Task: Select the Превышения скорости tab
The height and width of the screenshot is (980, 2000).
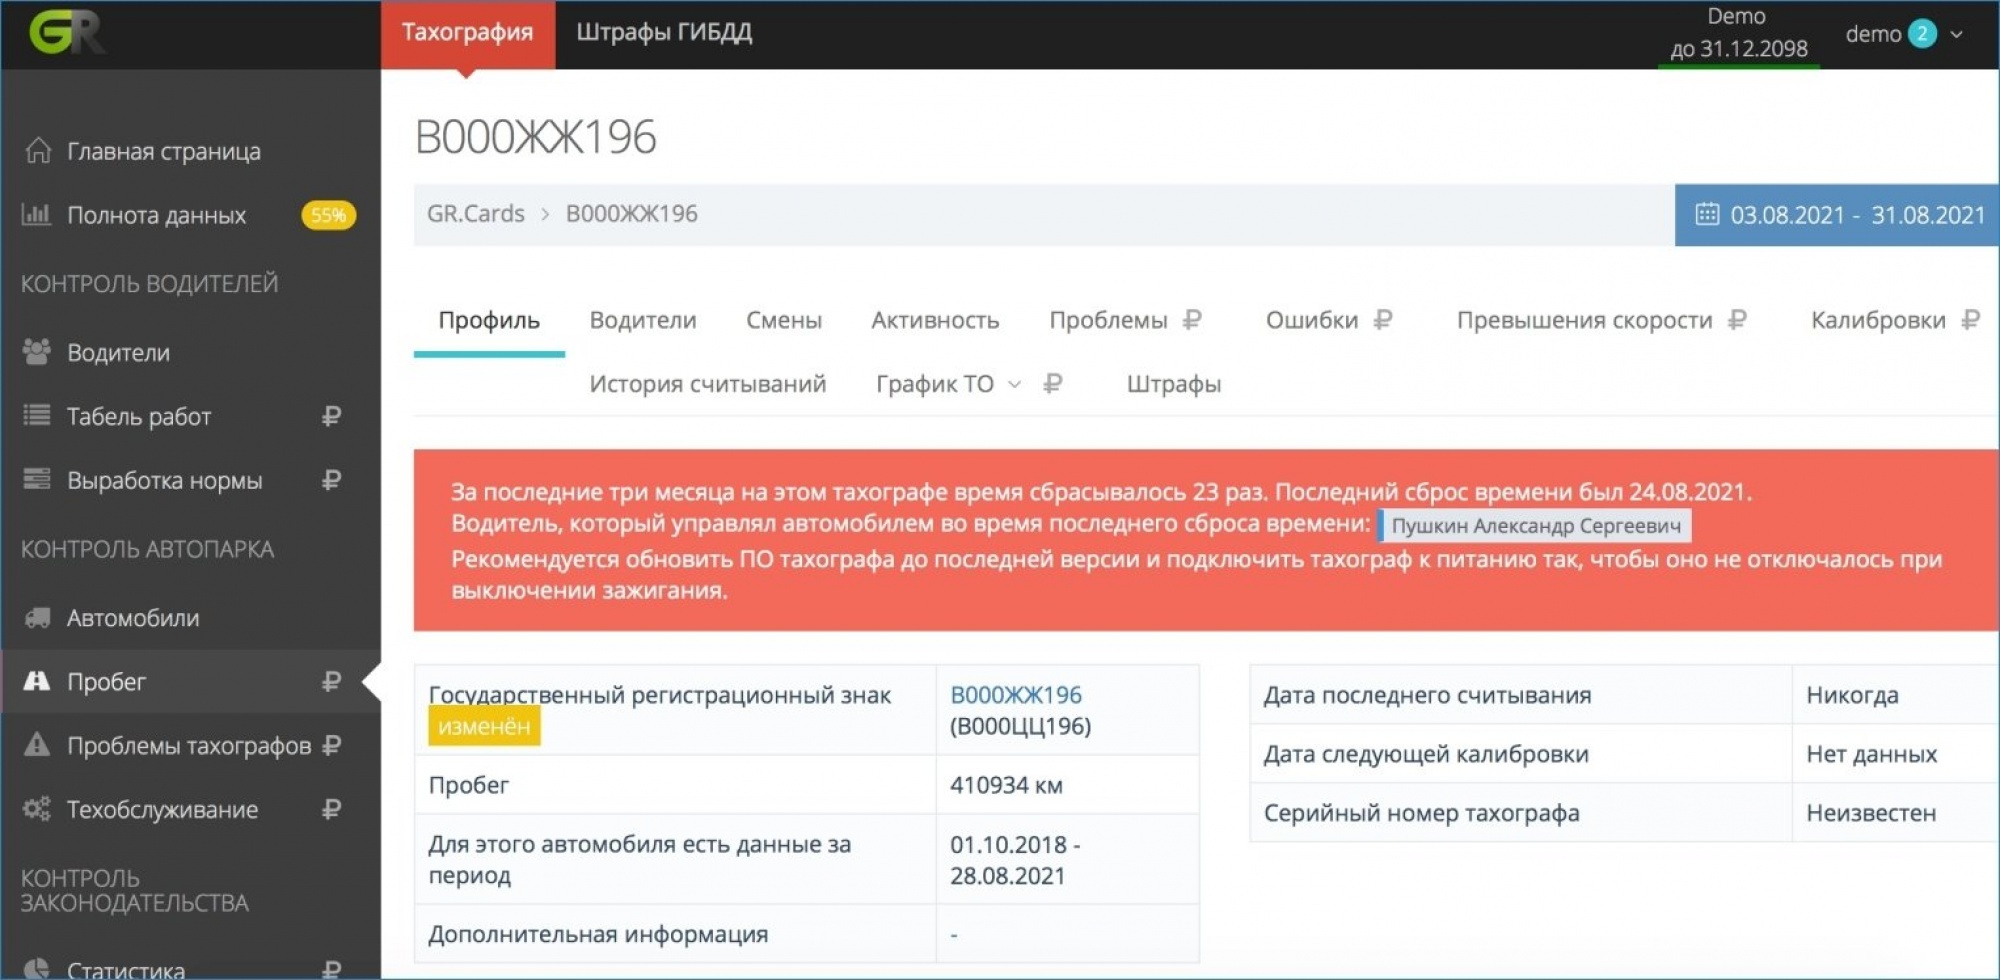Action: (x=1584, y=320)
